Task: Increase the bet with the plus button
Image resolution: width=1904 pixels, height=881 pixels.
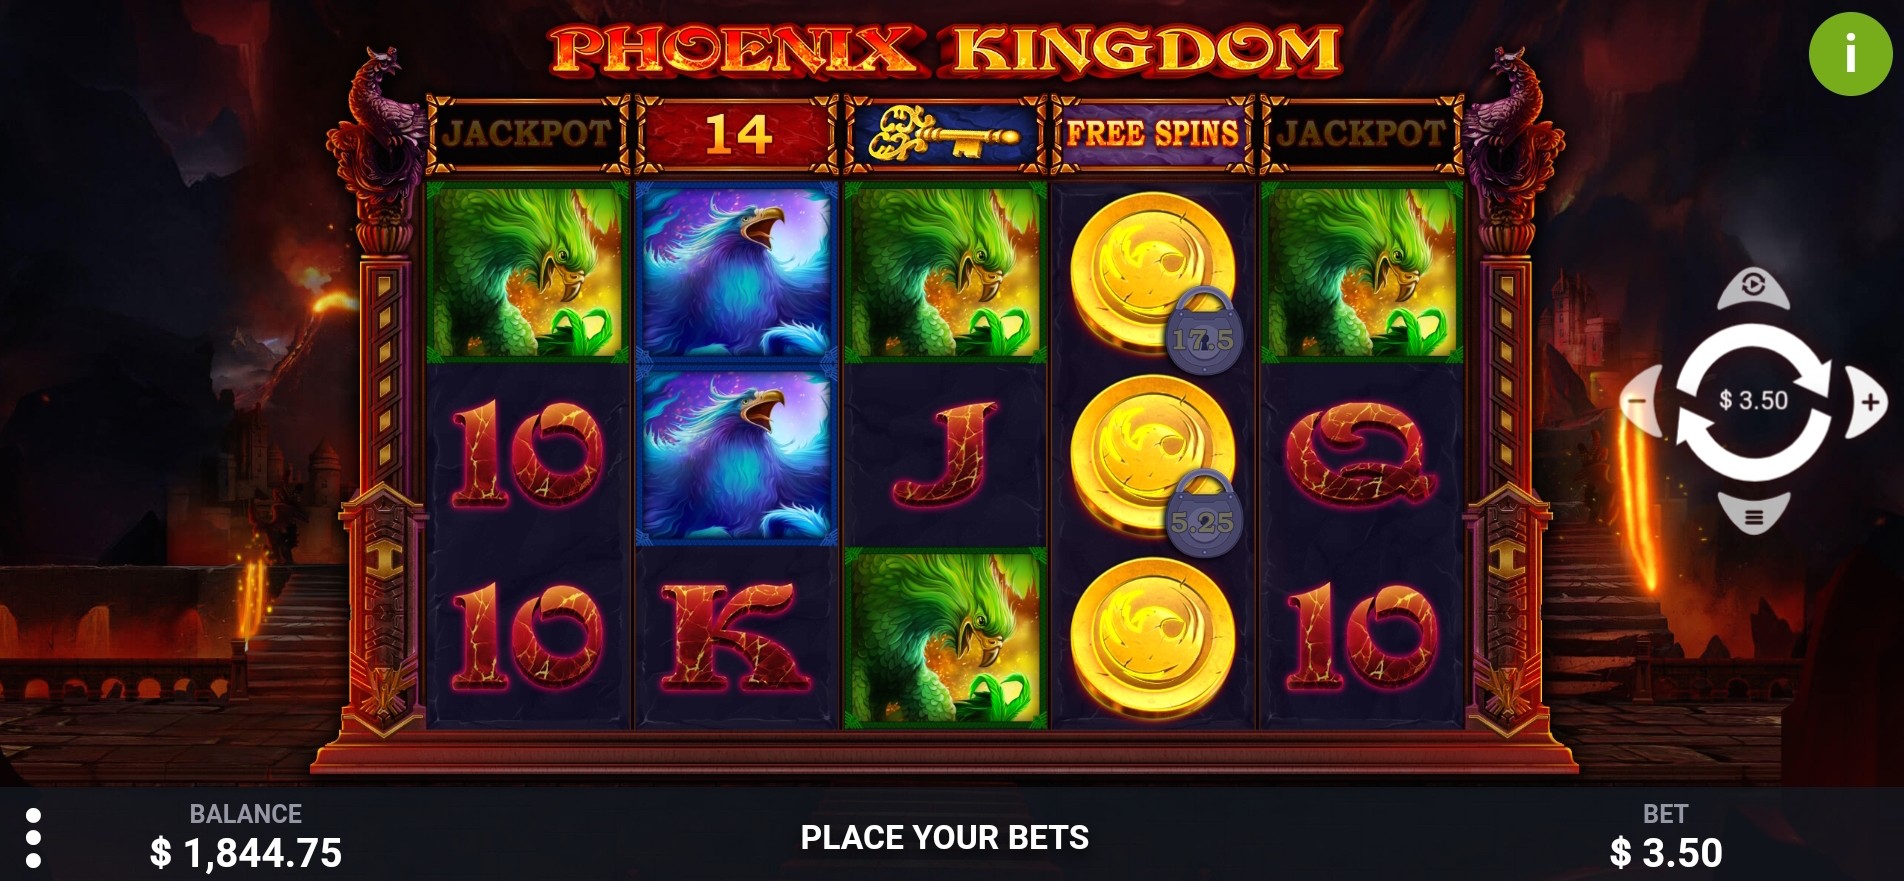Action: point(1867,402)
